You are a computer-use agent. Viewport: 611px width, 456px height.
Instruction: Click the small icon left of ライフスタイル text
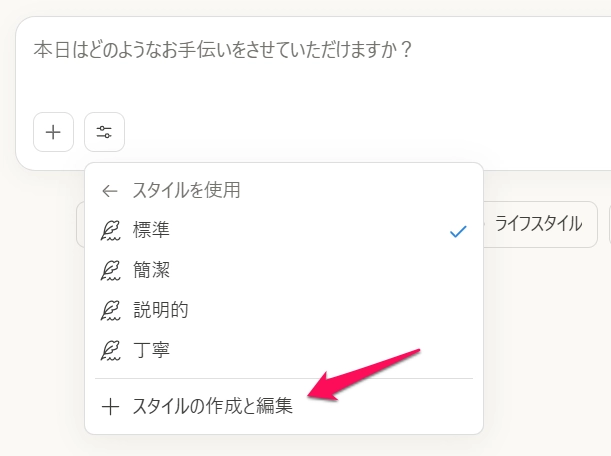tap(484, 224)
